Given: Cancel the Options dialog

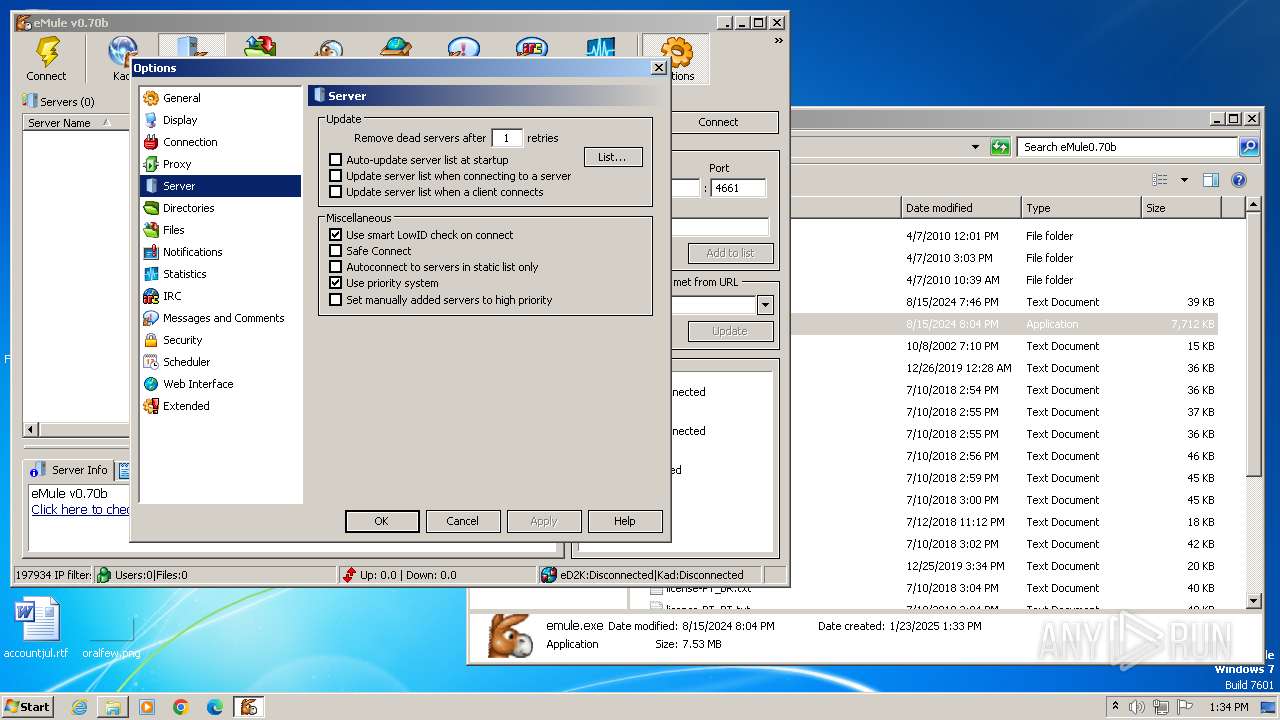Looking at the screenshot, I should [x=463, y=521].
